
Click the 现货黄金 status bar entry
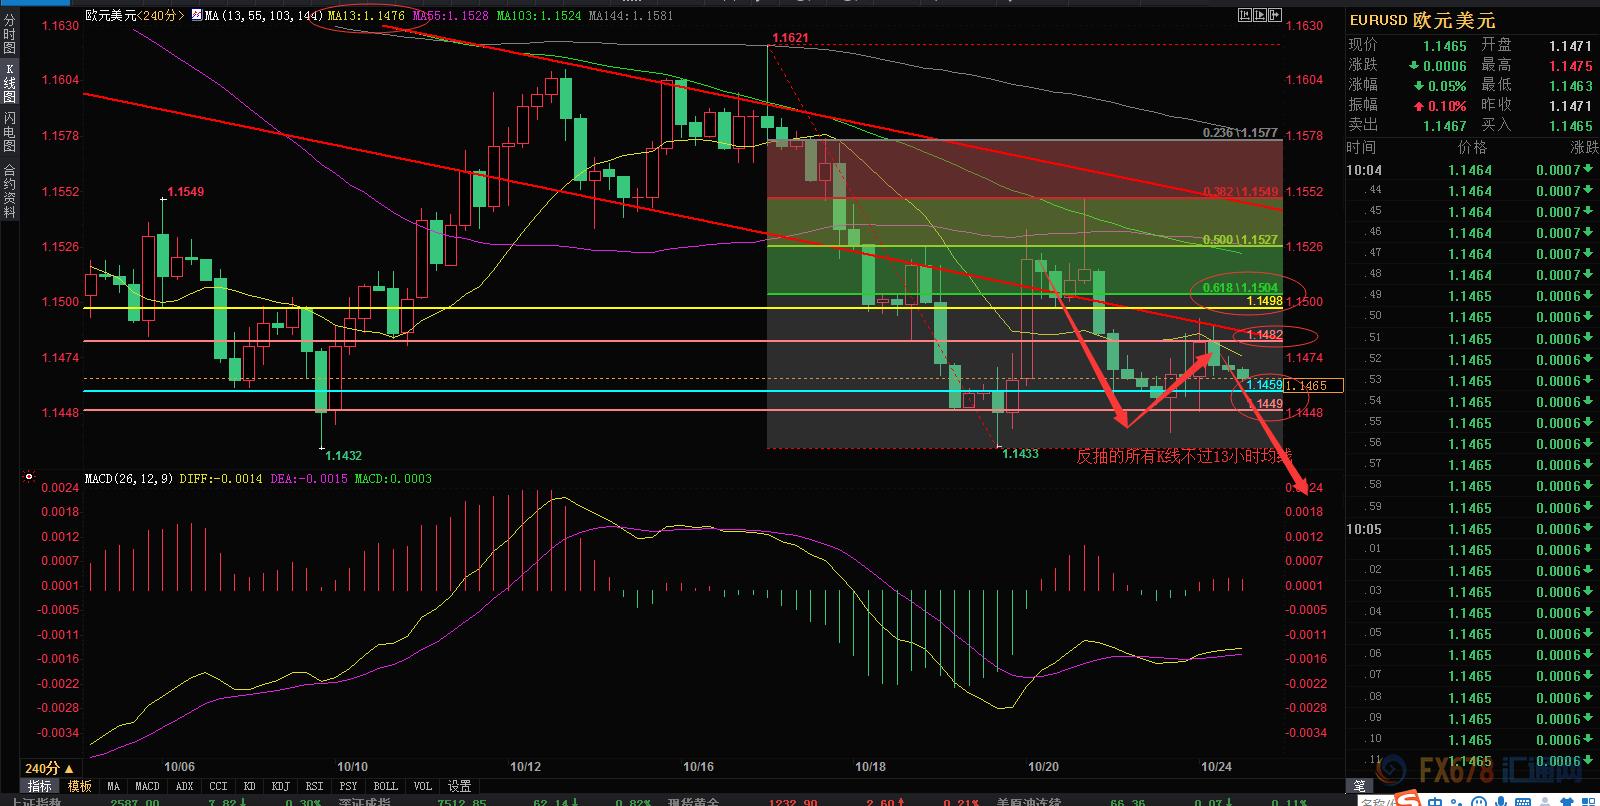pos(694,801)
